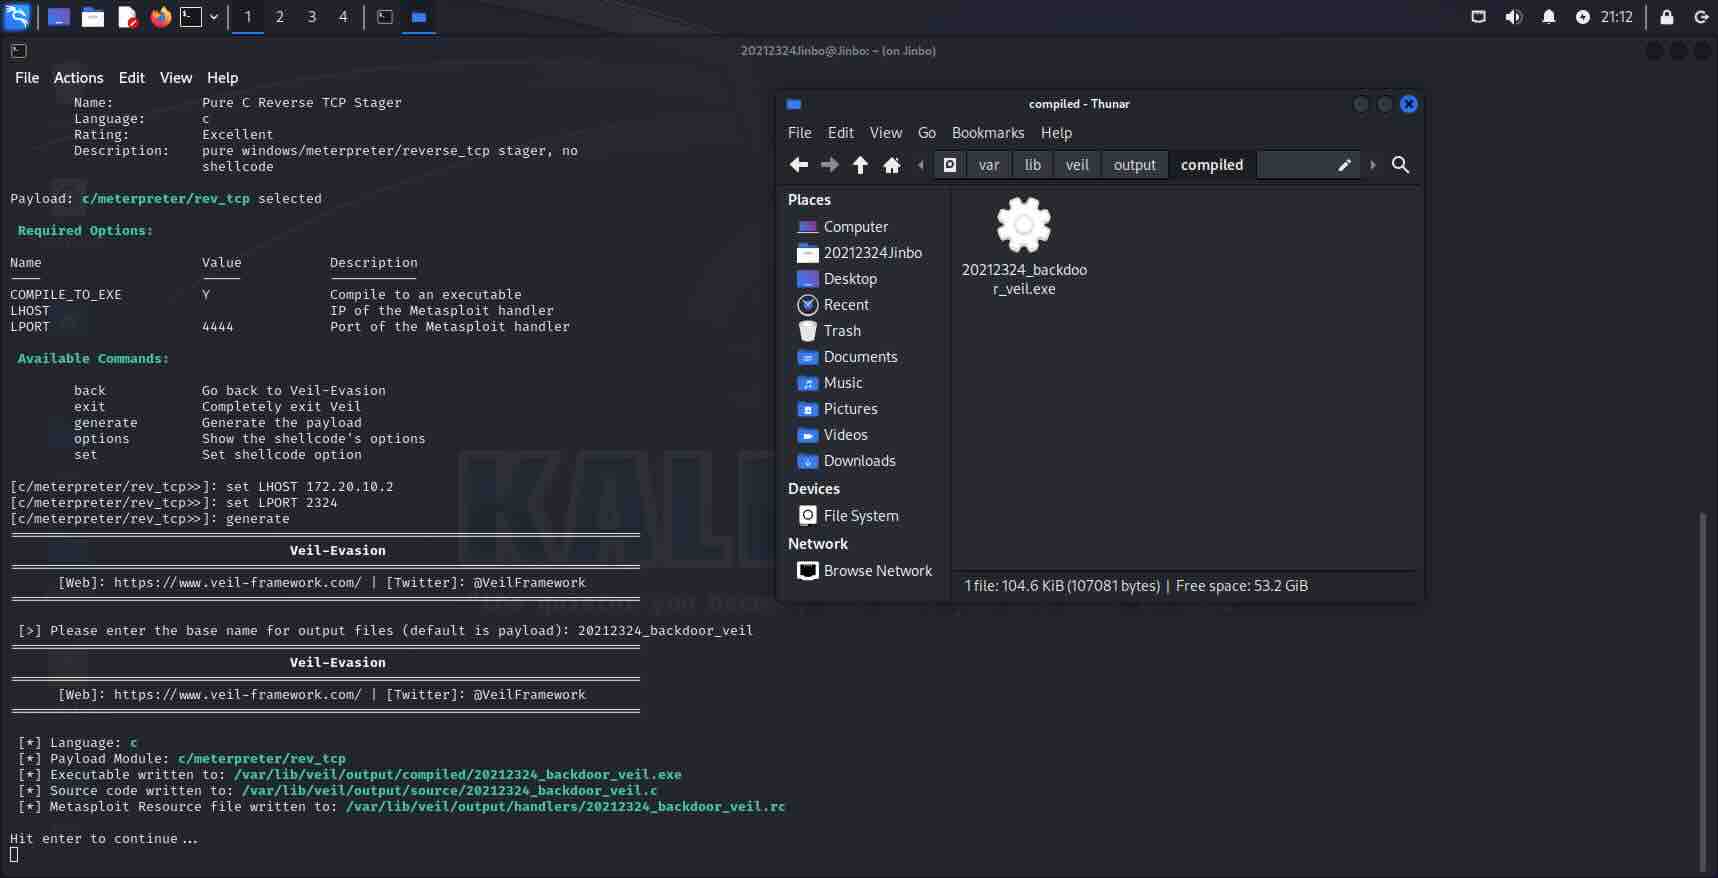Launch the file manager from the panel
This screenshot has width=1718, height=878.
[x=93, y=17]
